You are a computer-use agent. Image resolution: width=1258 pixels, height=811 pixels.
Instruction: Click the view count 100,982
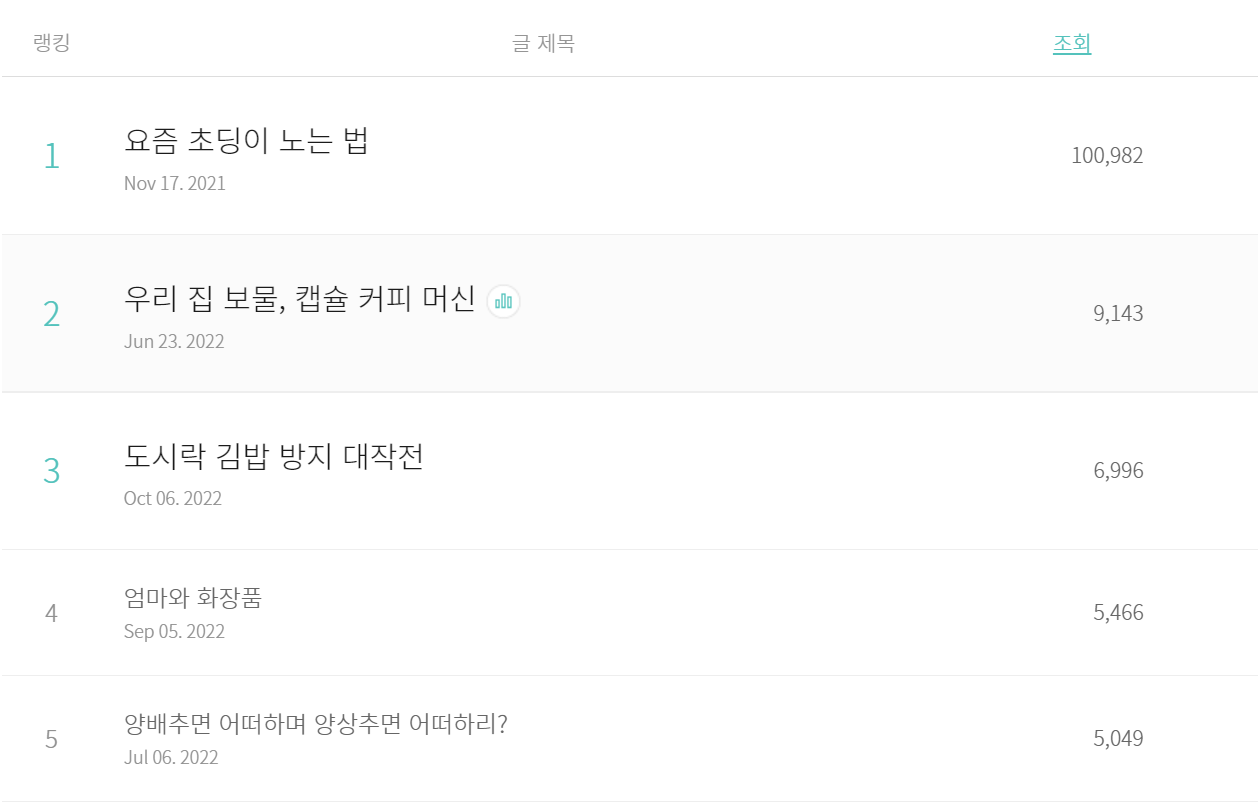click(1106, 156)
